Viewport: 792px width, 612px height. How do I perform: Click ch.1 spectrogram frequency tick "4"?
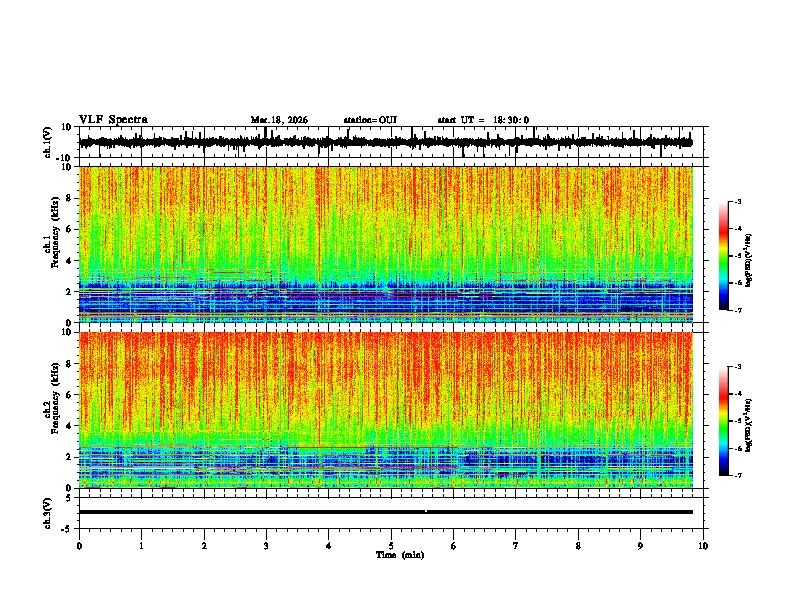69,261
